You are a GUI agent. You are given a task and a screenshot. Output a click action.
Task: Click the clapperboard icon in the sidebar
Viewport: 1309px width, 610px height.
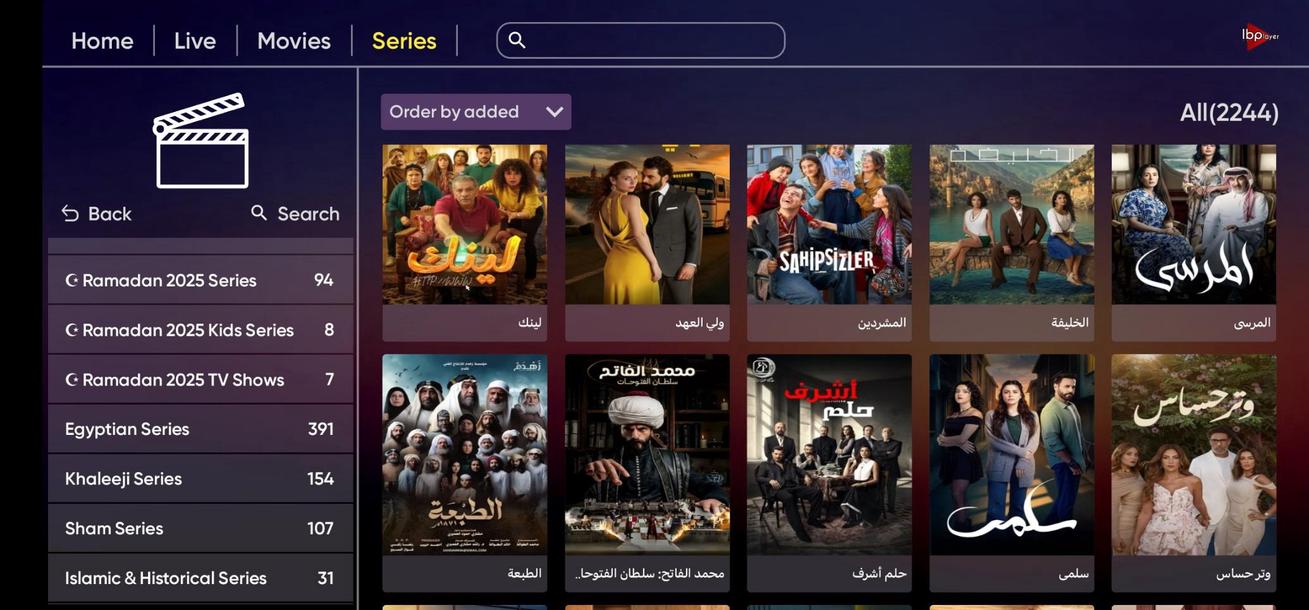[x=201, y=140]
